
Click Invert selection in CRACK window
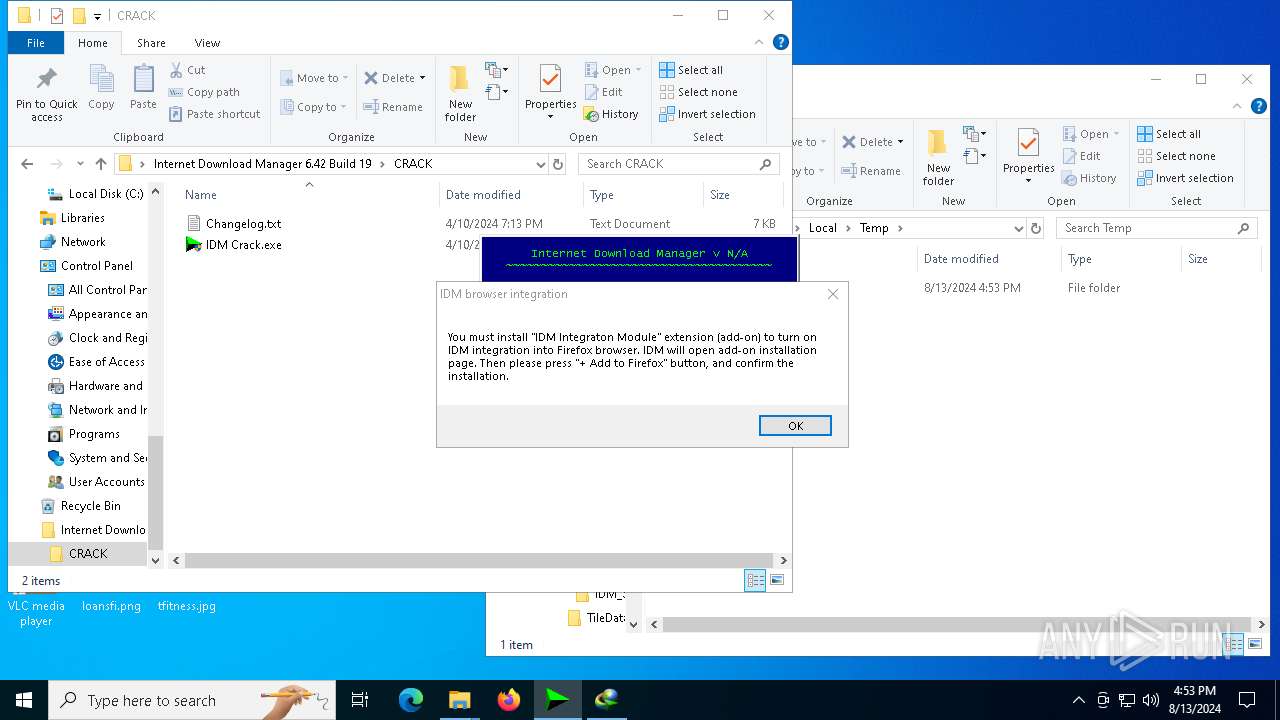tap(707, 114)
